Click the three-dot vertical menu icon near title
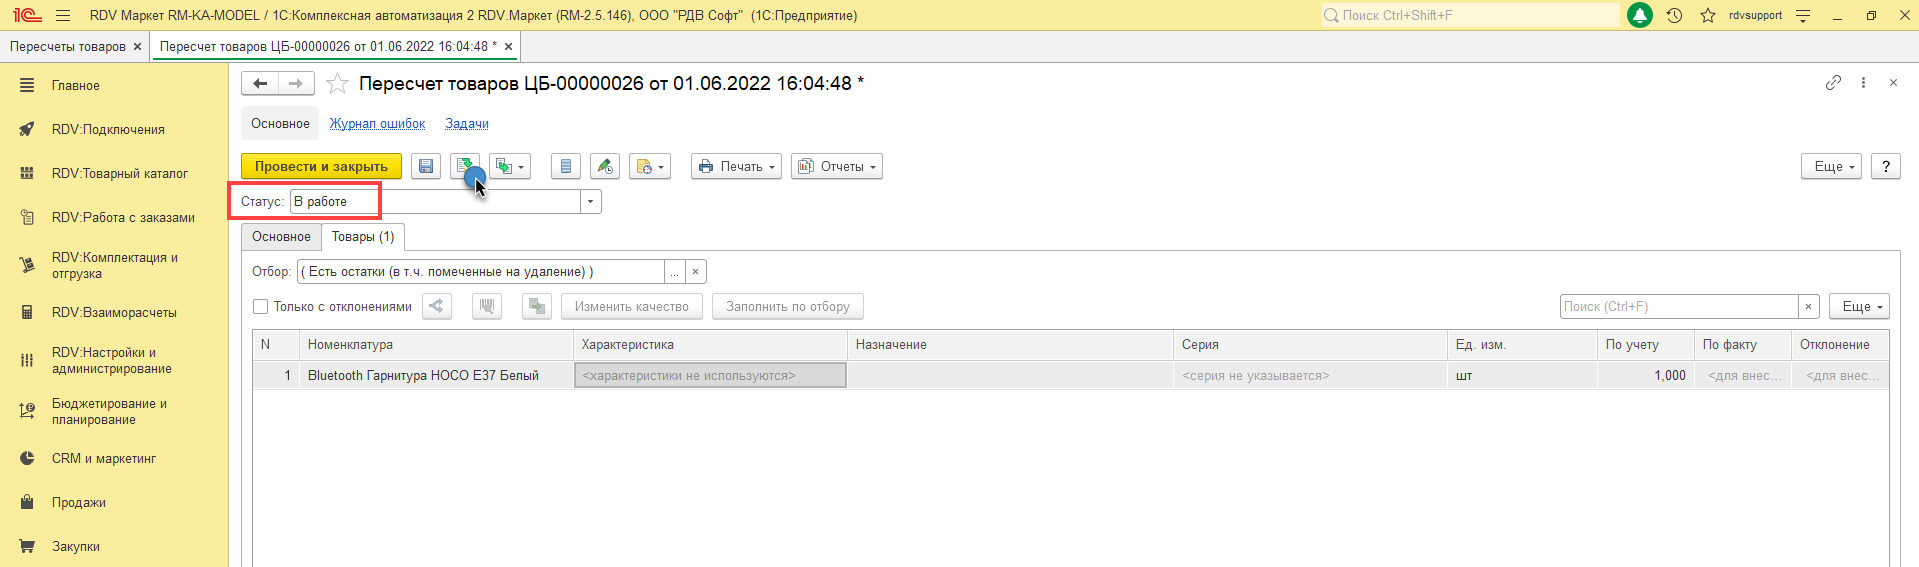The height and width of the screenshot is (567, 1919). [1863, 83]
